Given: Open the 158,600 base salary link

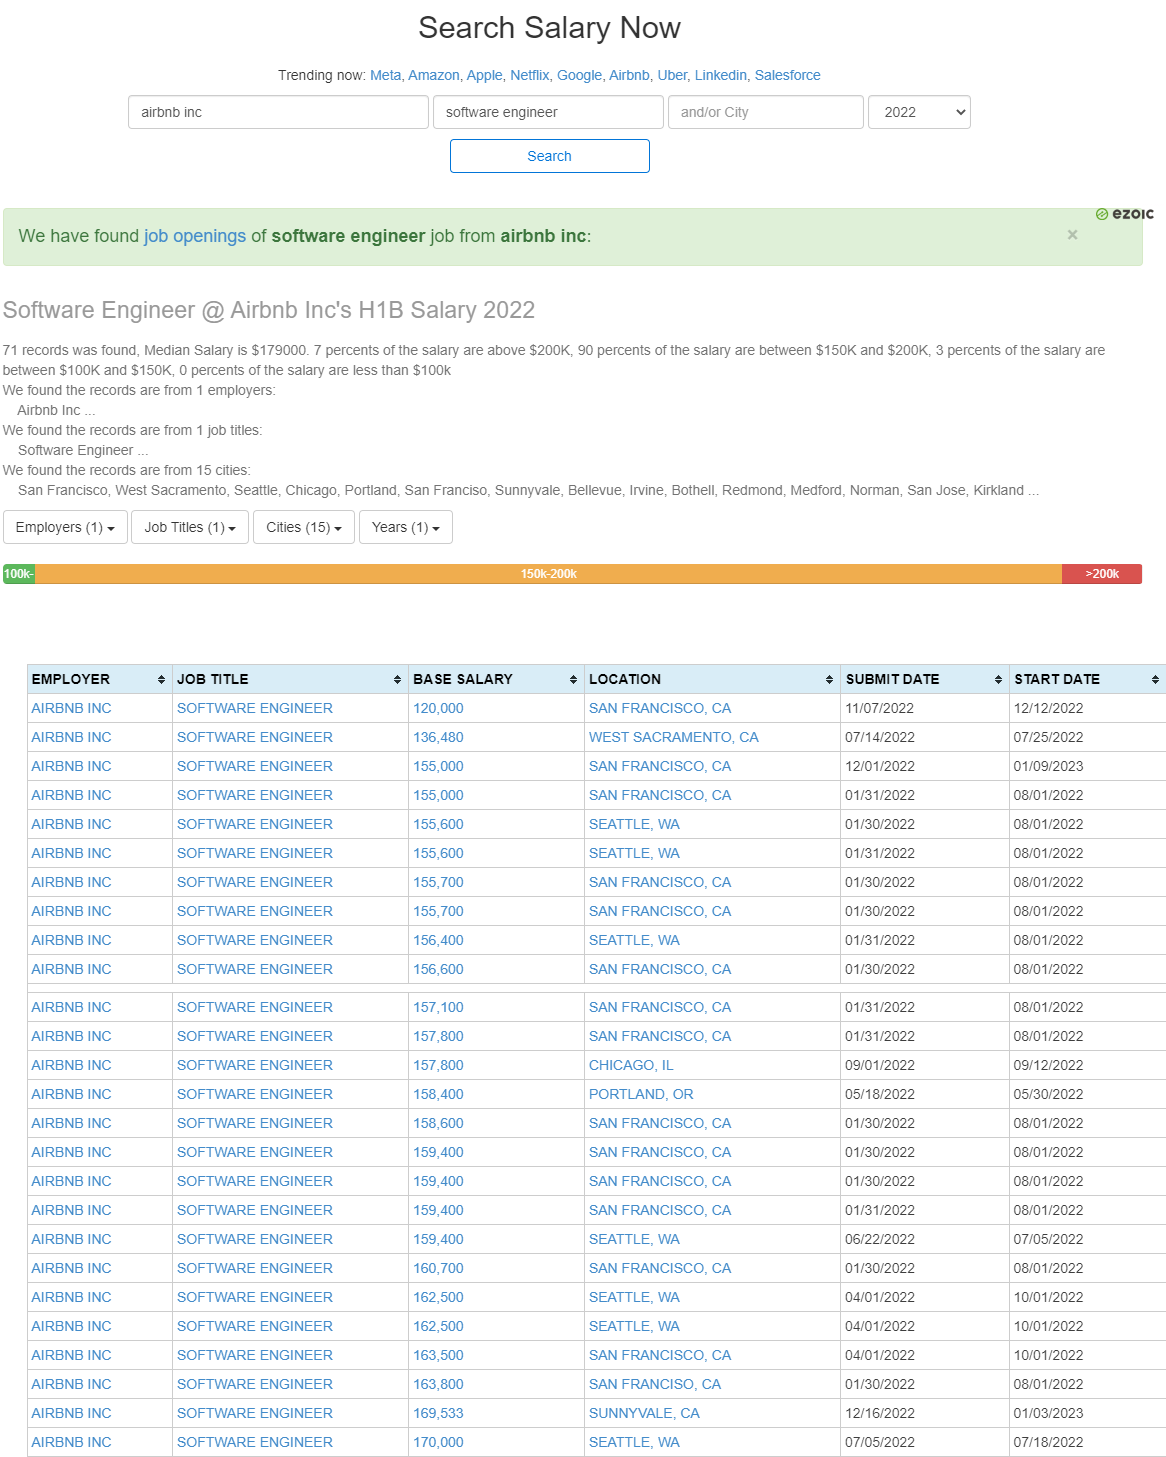Looking at the screenshot, I should 438,1123.
